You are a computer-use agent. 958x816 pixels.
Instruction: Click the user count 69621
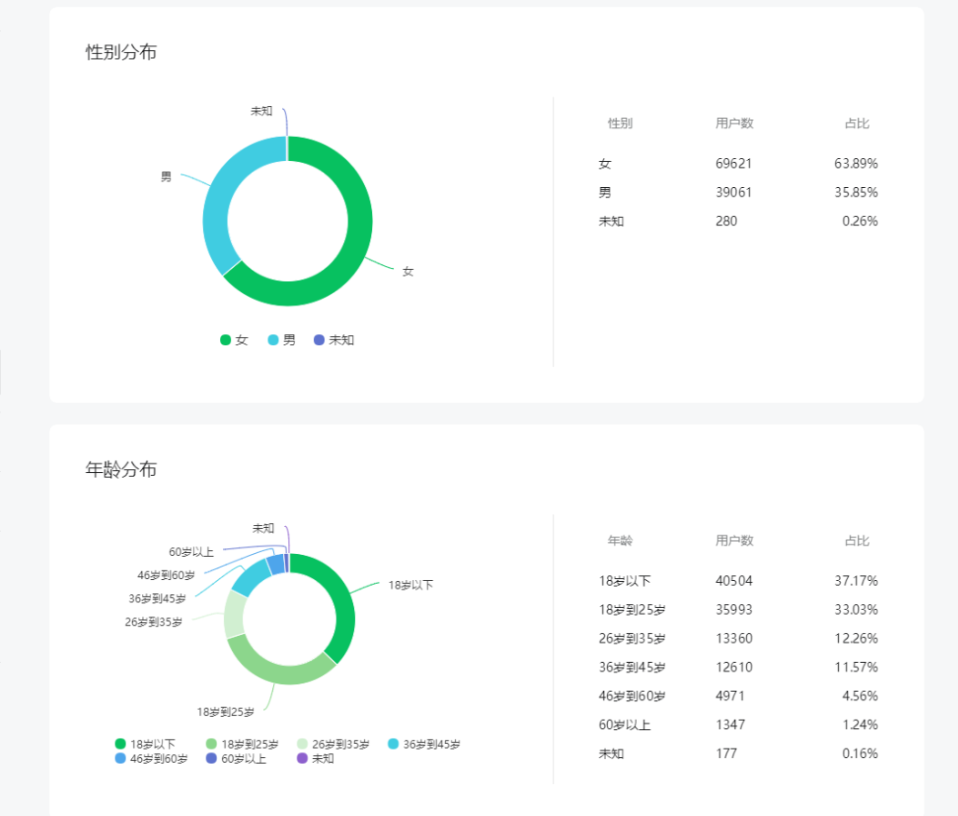(x=734, y=164)
